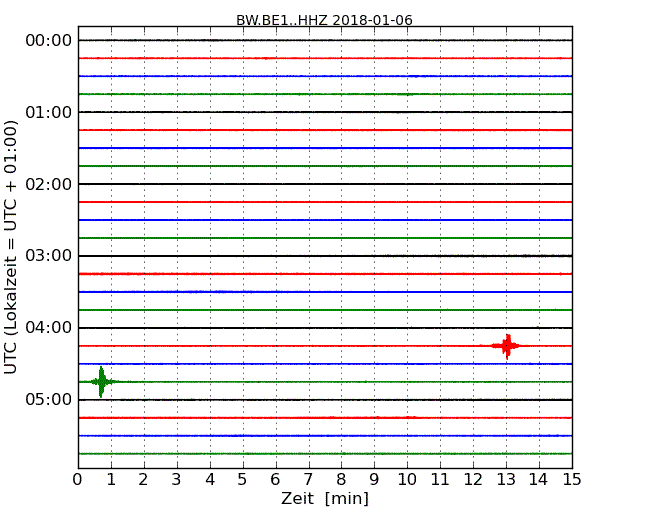The width and height of the screenshot is (650, 520).
Task: Click x-axis tick label 2
Action: (143, 480)
